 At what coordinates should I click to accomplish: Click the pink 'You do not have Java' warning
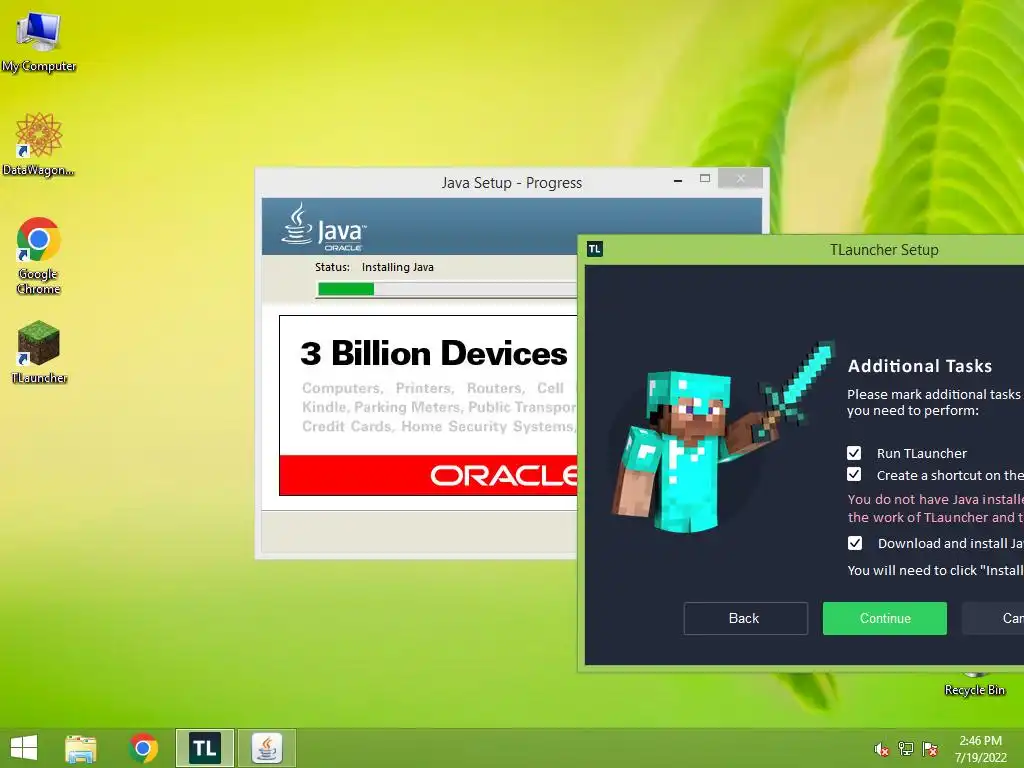tap(935, 508)
